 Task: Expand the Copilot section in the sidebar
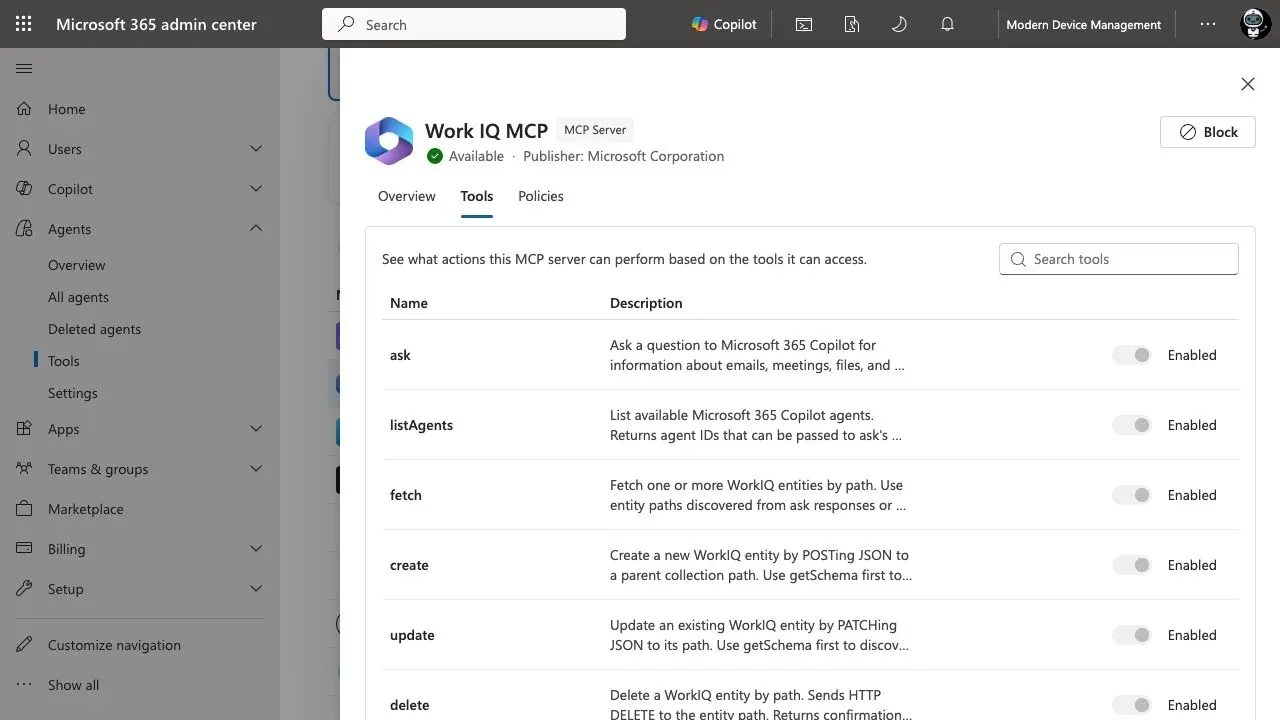pyautogui.click(x=256, y=189)
